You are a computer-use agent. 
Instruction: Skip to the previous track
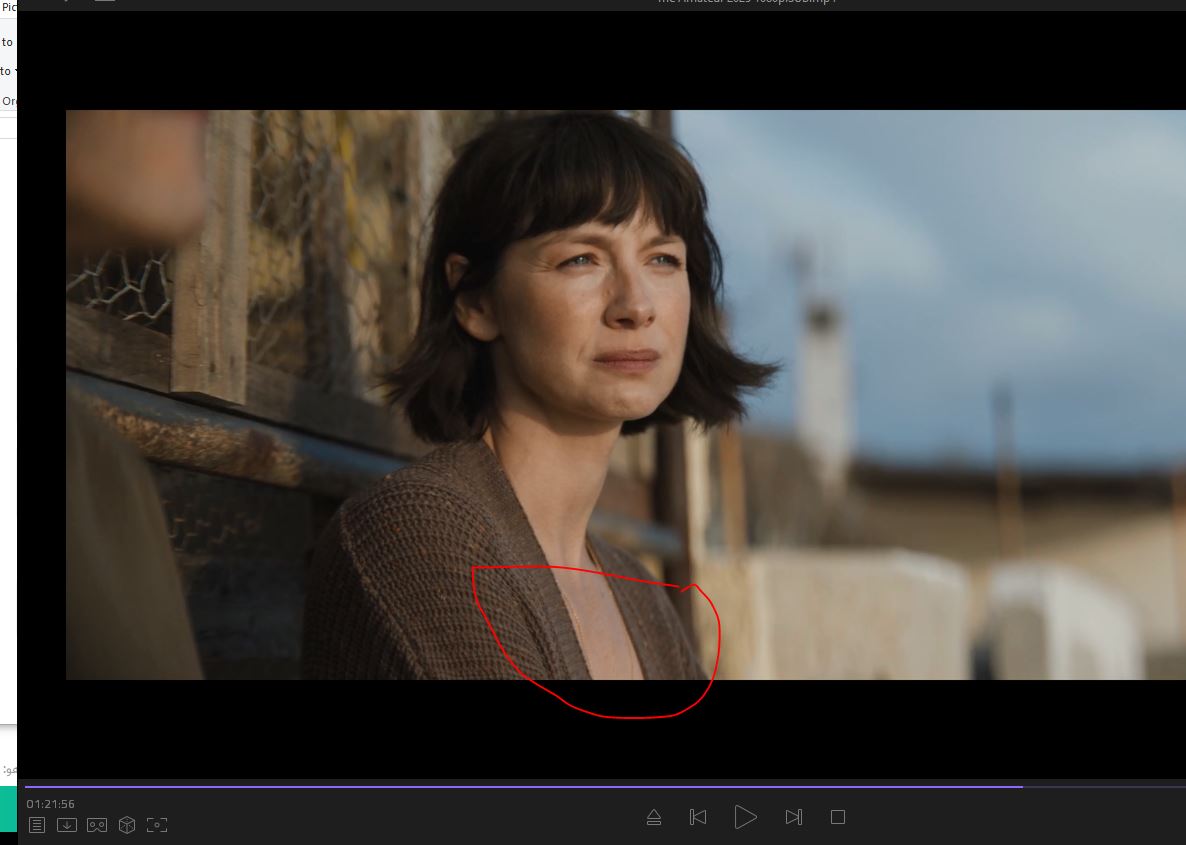tap(698, 817)
